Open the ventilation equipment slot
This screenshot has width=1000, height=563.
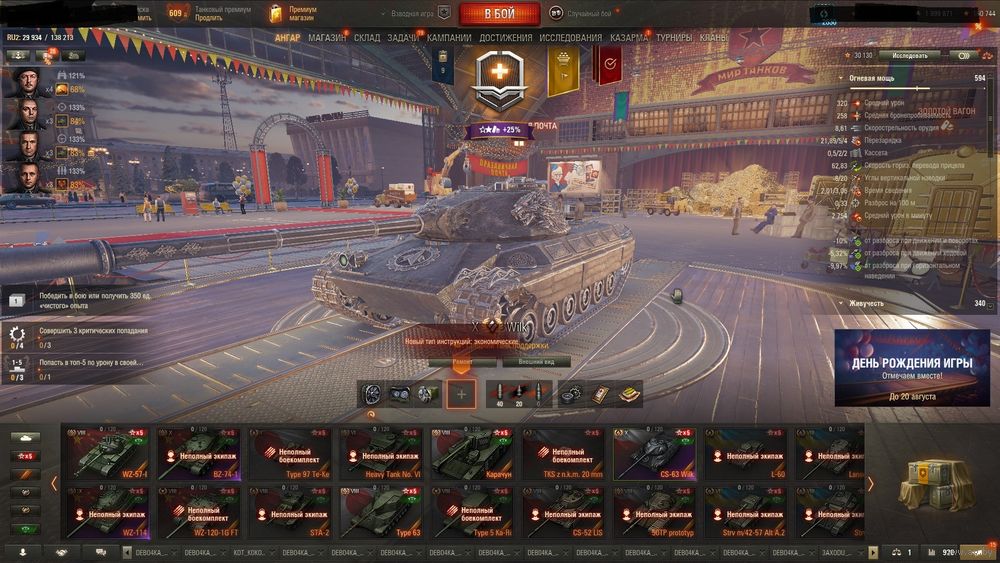[x=372, y=395]
